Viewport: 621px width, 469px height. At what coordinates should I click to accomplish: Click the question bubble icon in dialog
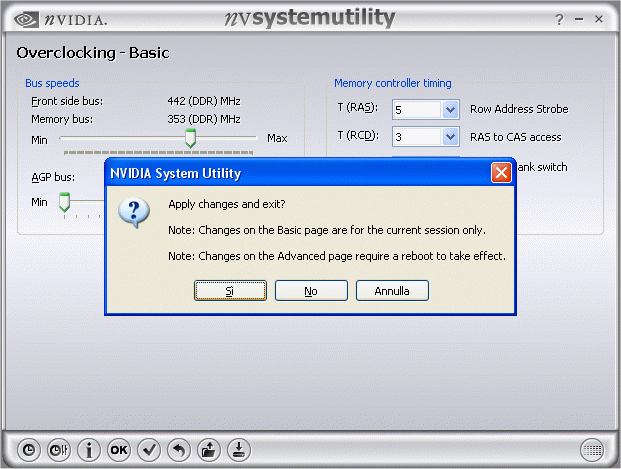134,213
